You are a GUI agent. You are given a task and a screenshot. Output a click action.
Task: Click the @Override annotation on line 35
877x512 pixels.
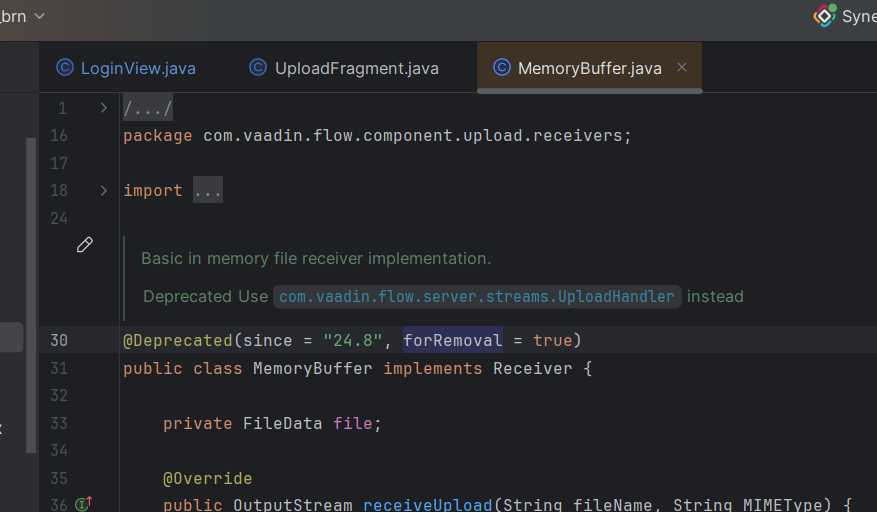click(207, 478)
